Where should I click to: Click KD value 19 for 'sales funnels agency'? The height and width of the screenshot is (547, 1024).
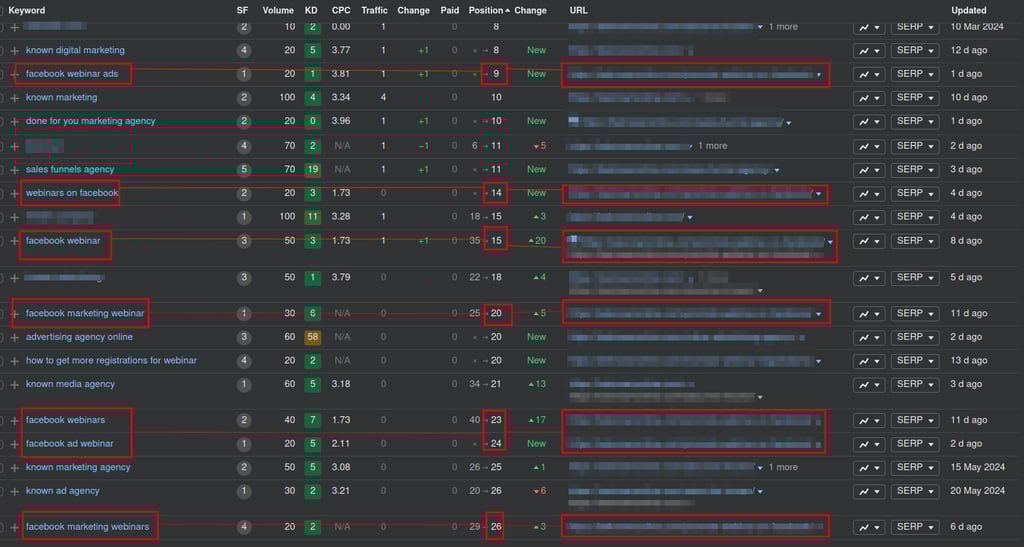312,170
